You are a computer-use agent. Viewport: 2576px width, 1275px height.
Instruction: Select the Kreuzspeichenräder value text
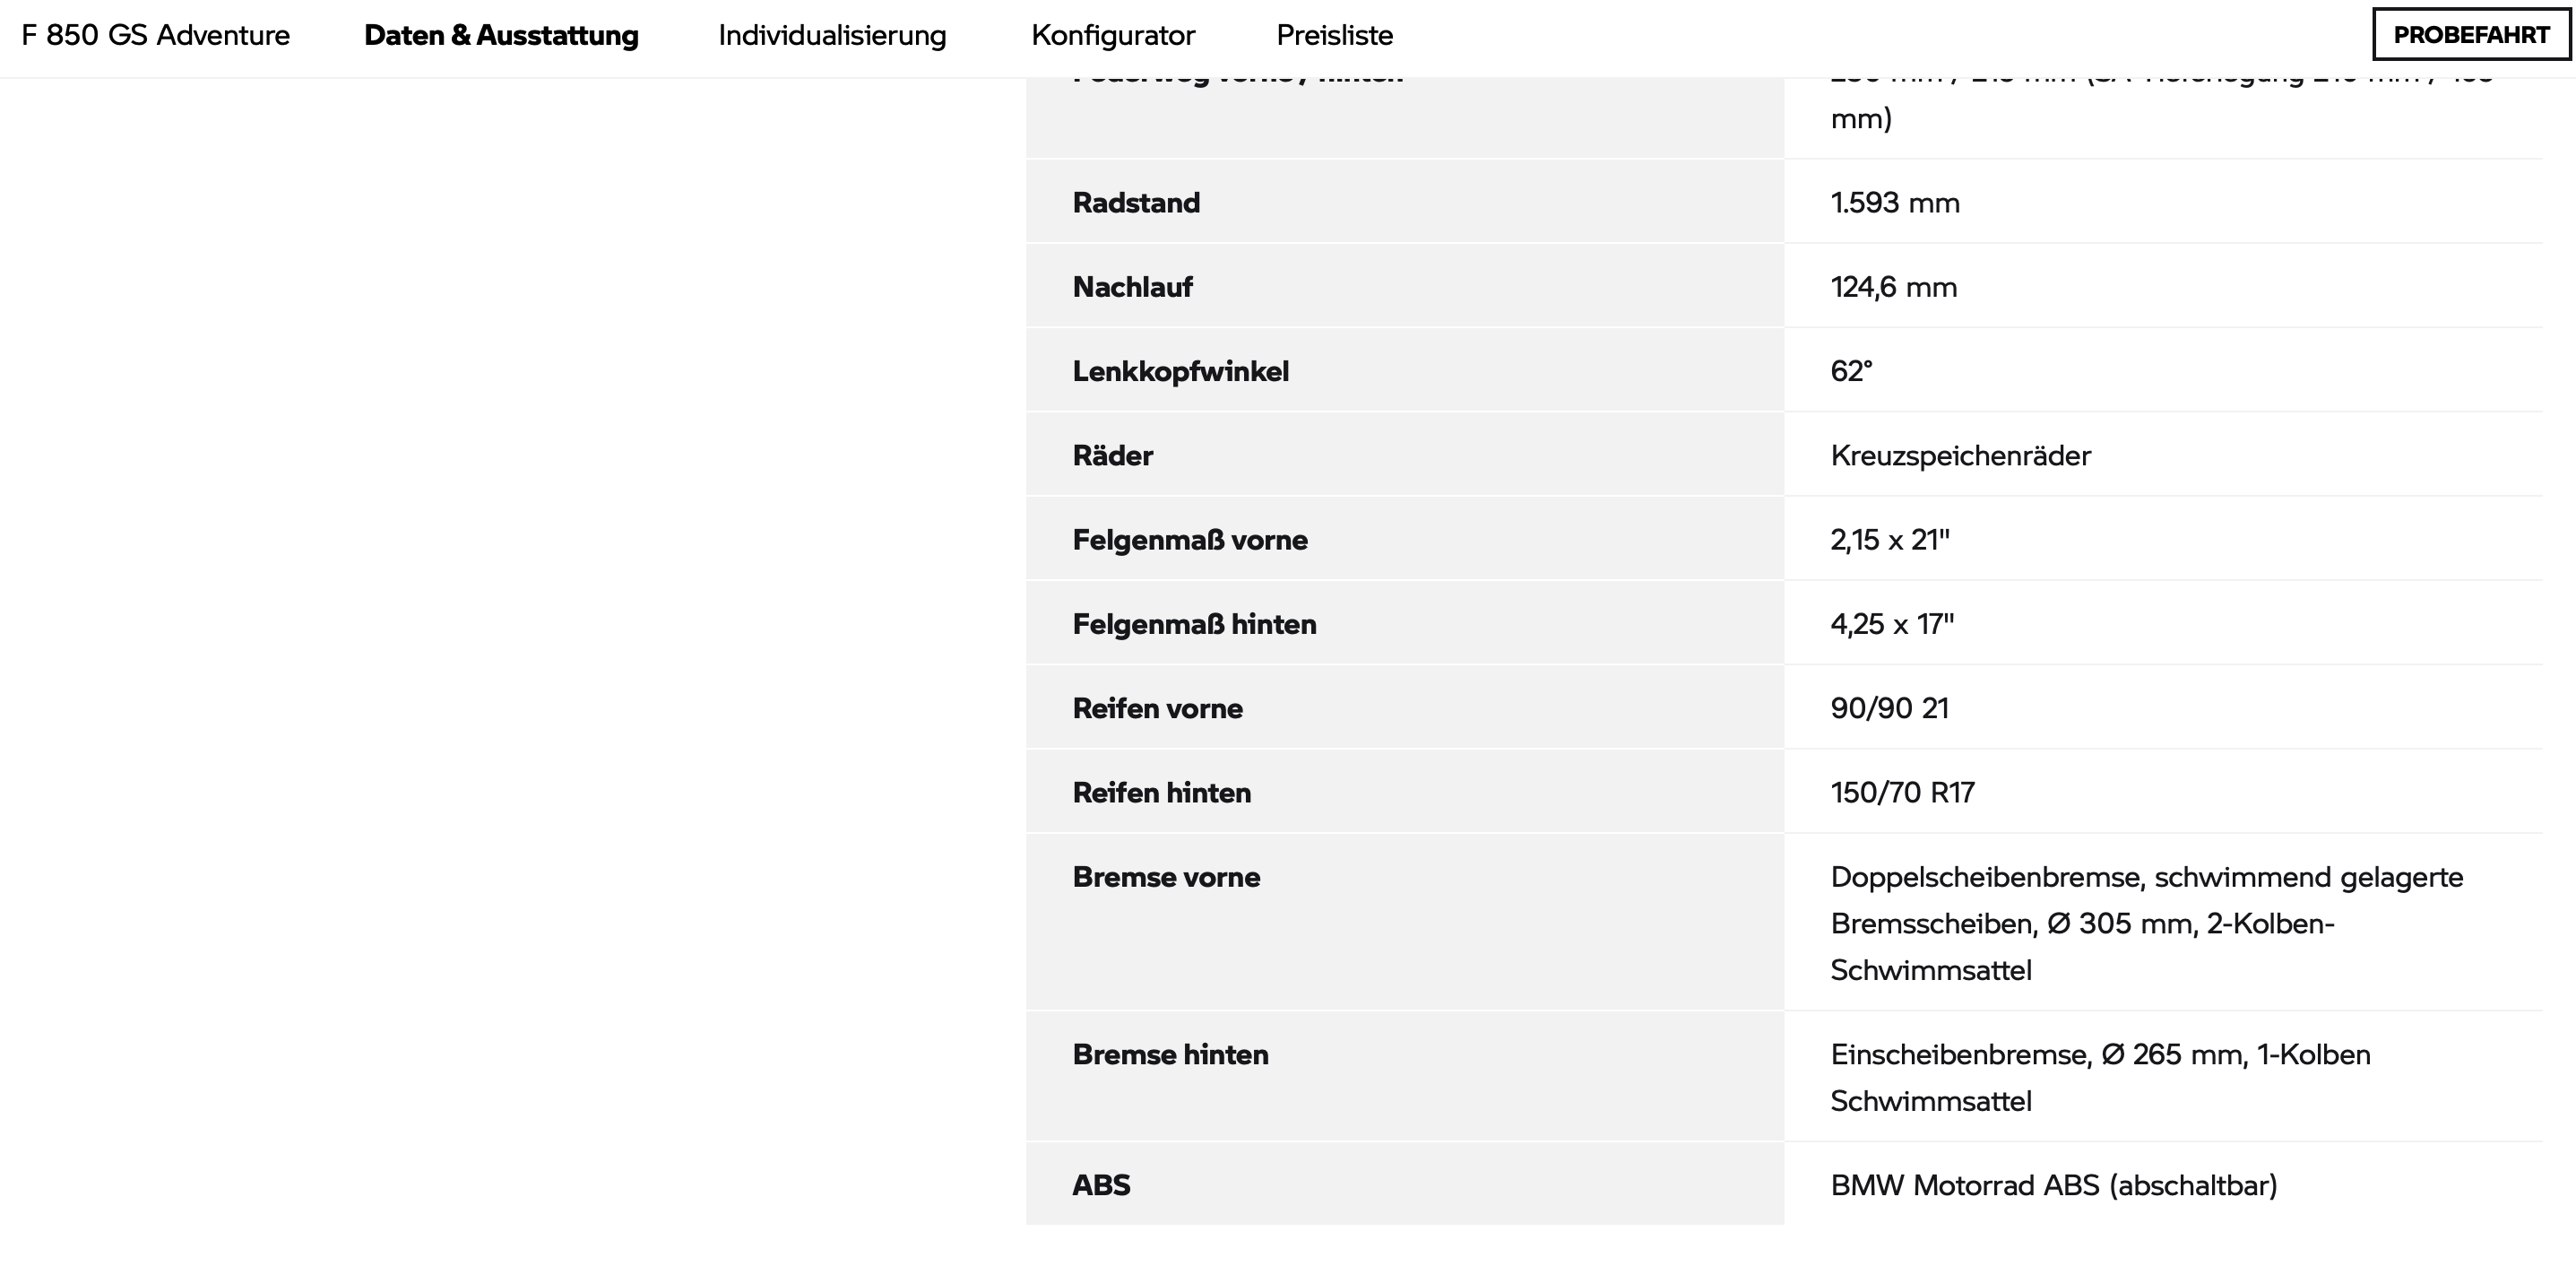click(1960, 455)
